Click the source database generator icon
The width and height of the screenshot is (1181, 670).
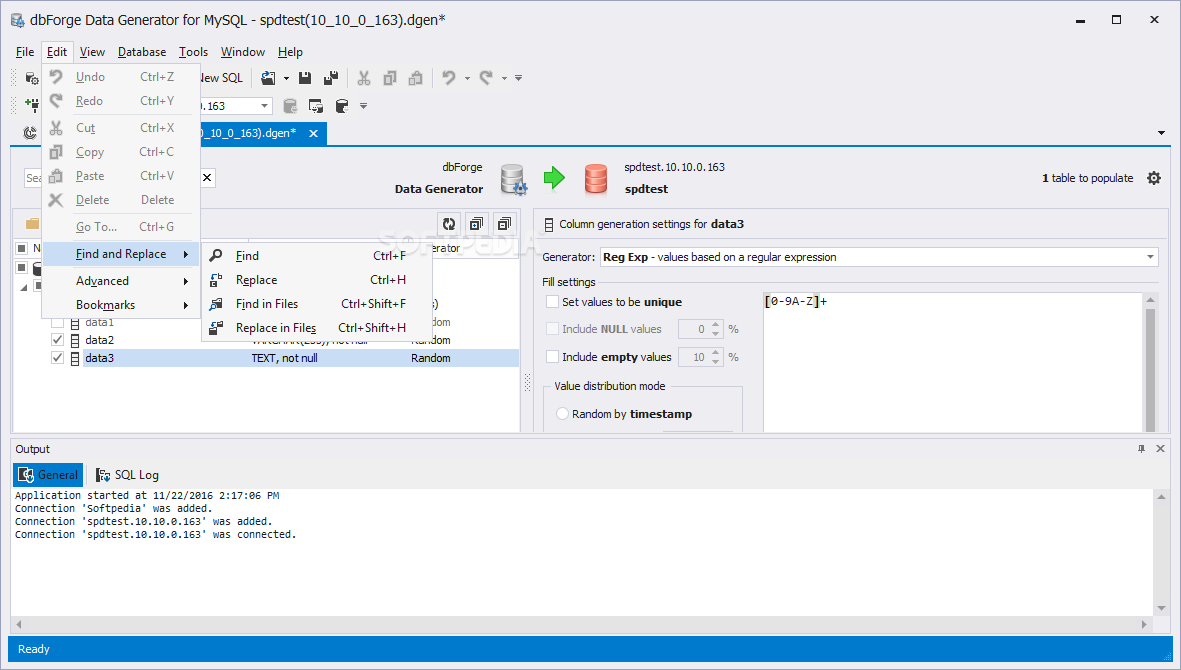(x=514, y=179)
